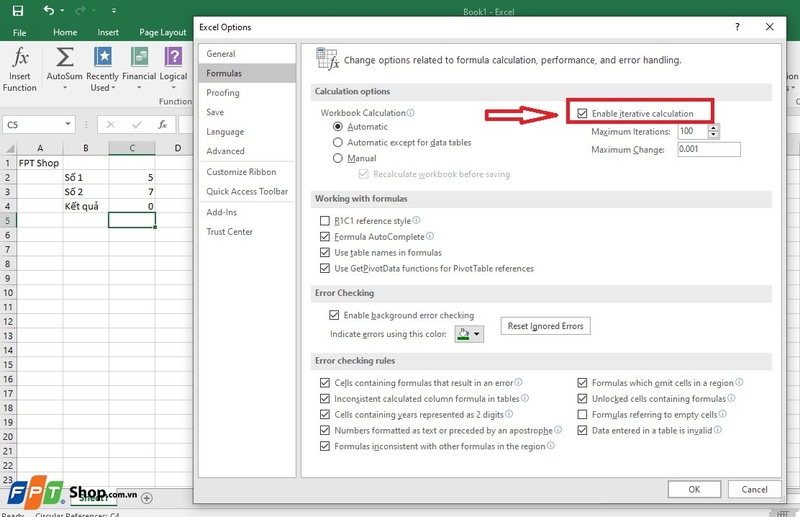Open the Financial functions icon
Image resolution: width=800 pixels, height=517 pixels.
click(139, 57)
